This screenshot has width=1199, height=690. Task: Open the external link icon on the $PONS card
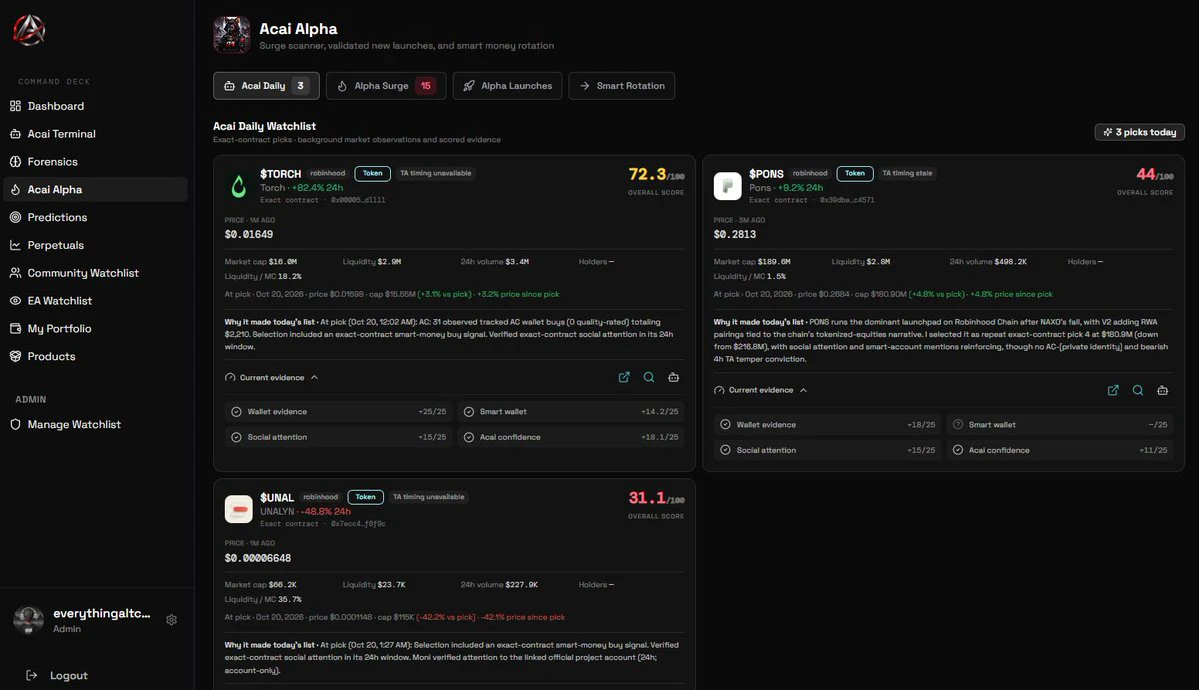point(1113,390)
